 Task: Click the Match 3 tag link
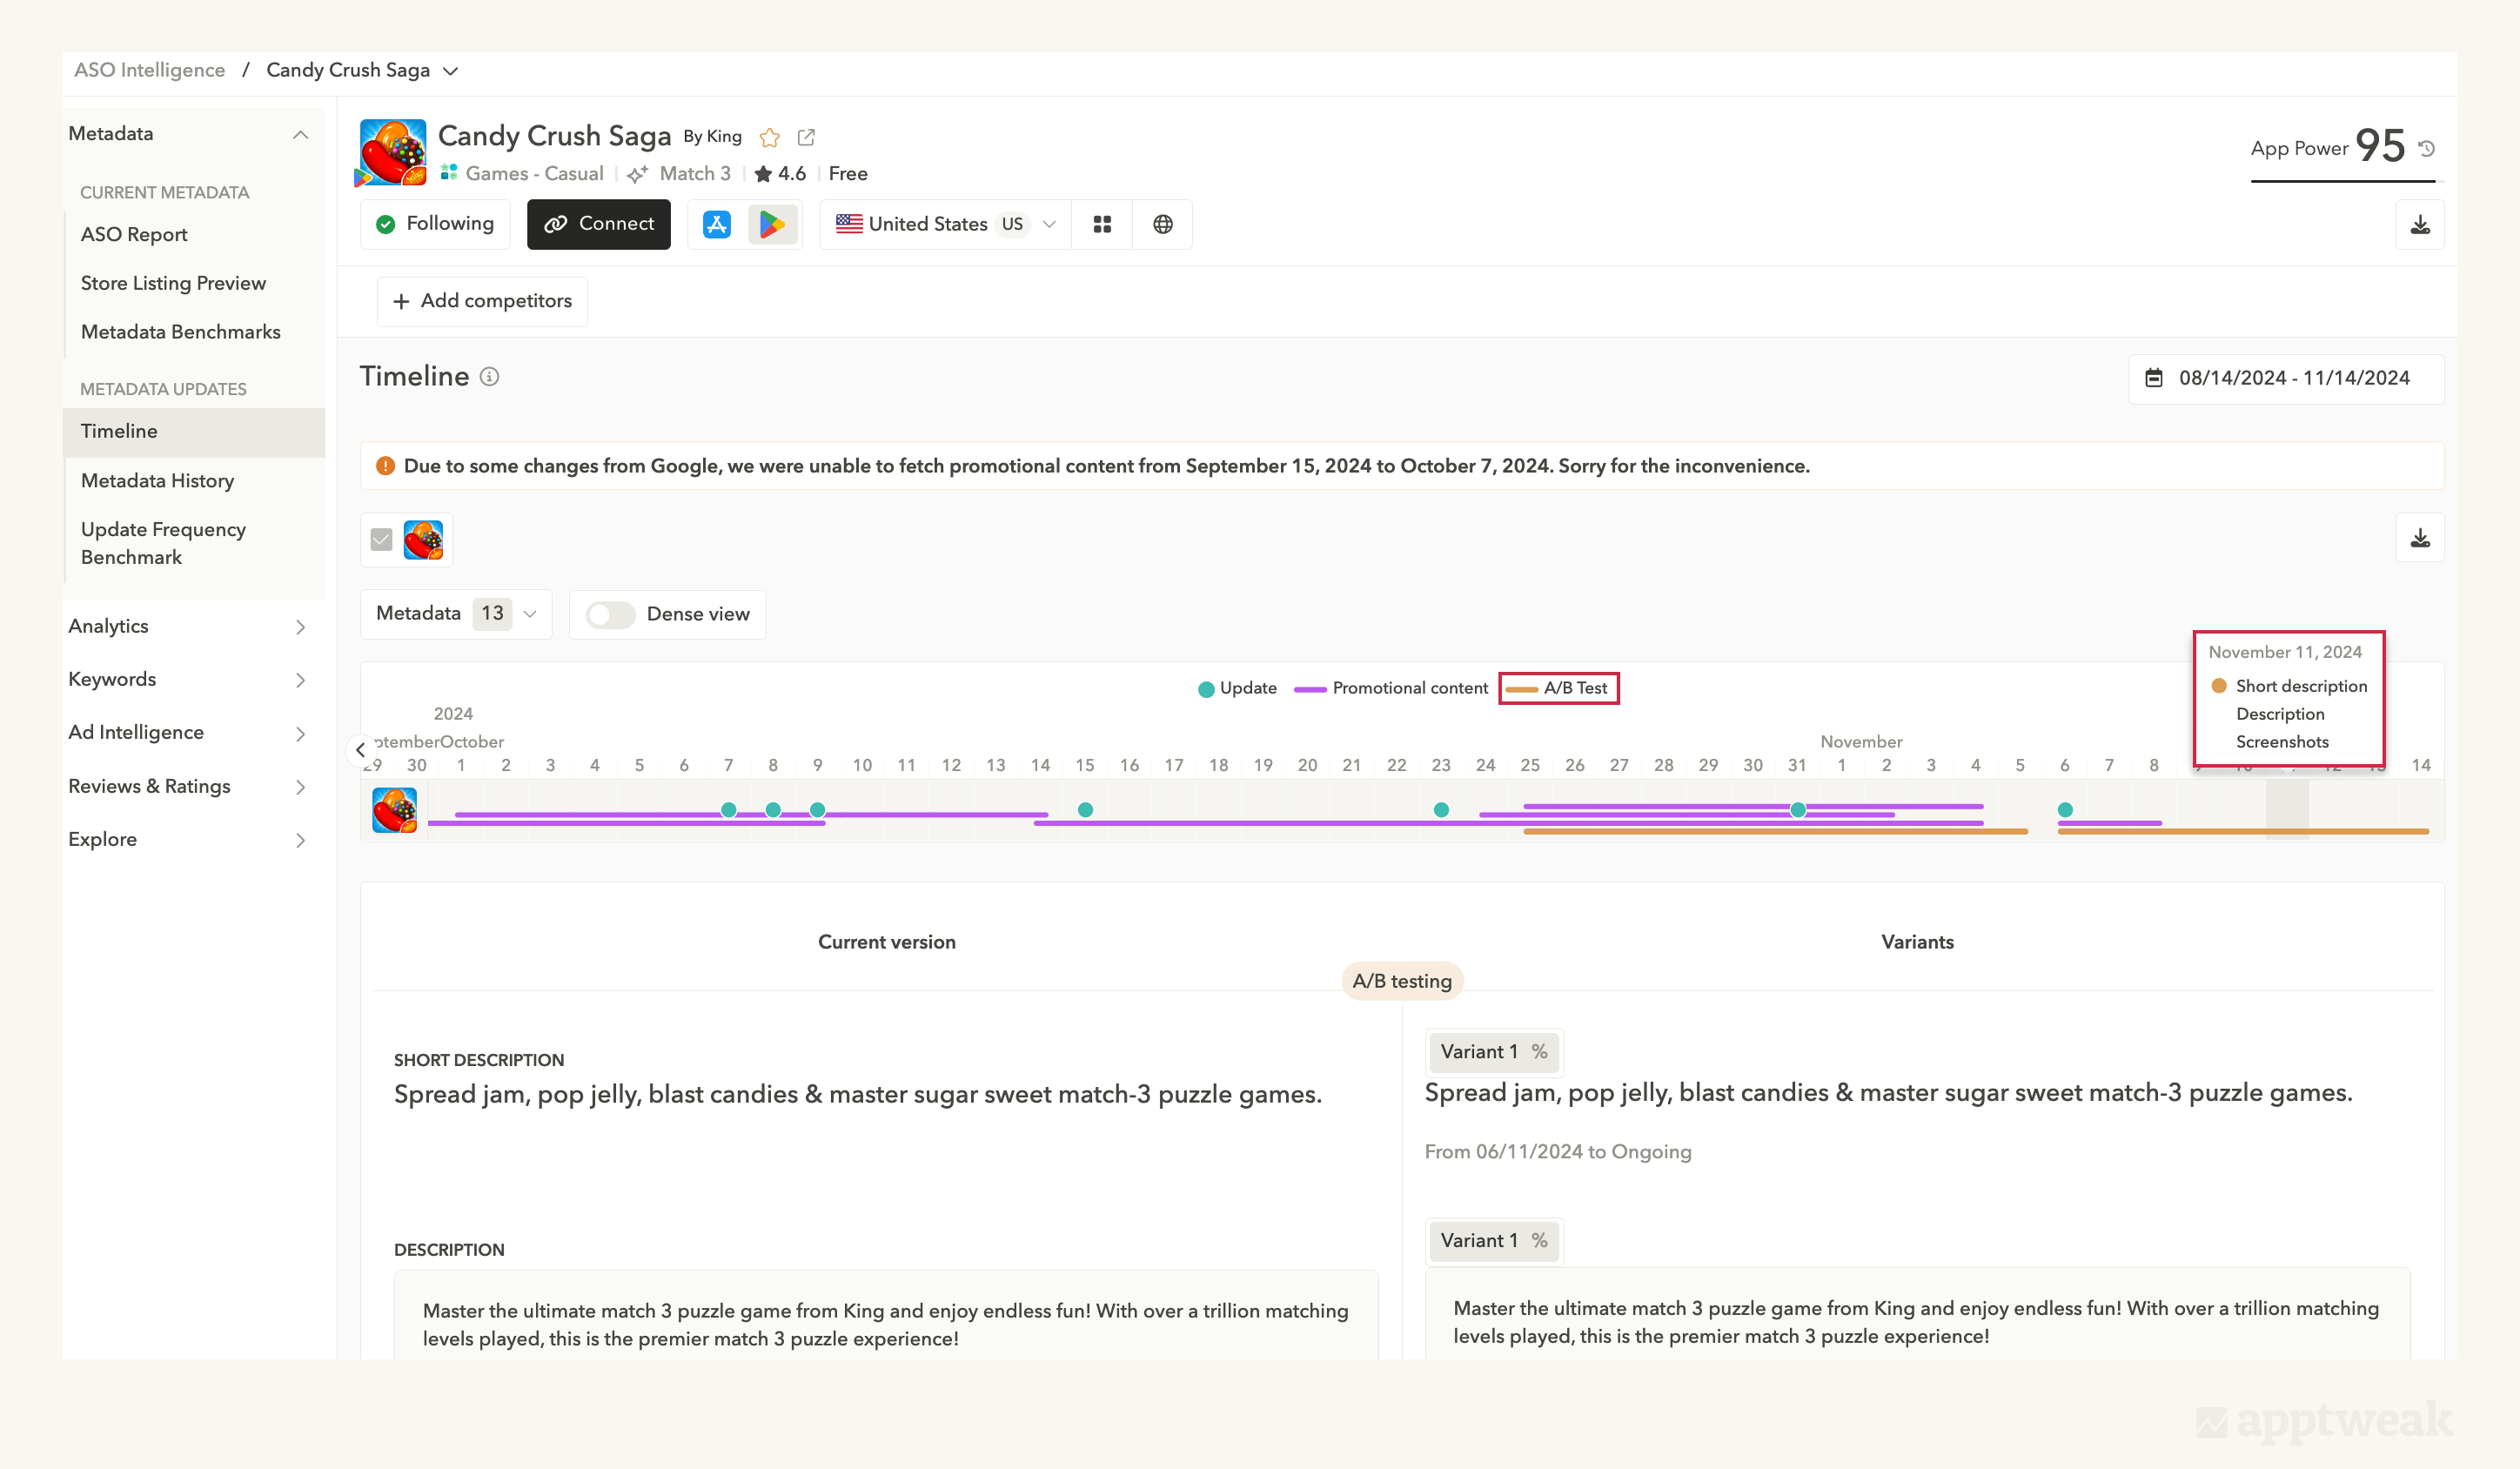pos(695,174)
